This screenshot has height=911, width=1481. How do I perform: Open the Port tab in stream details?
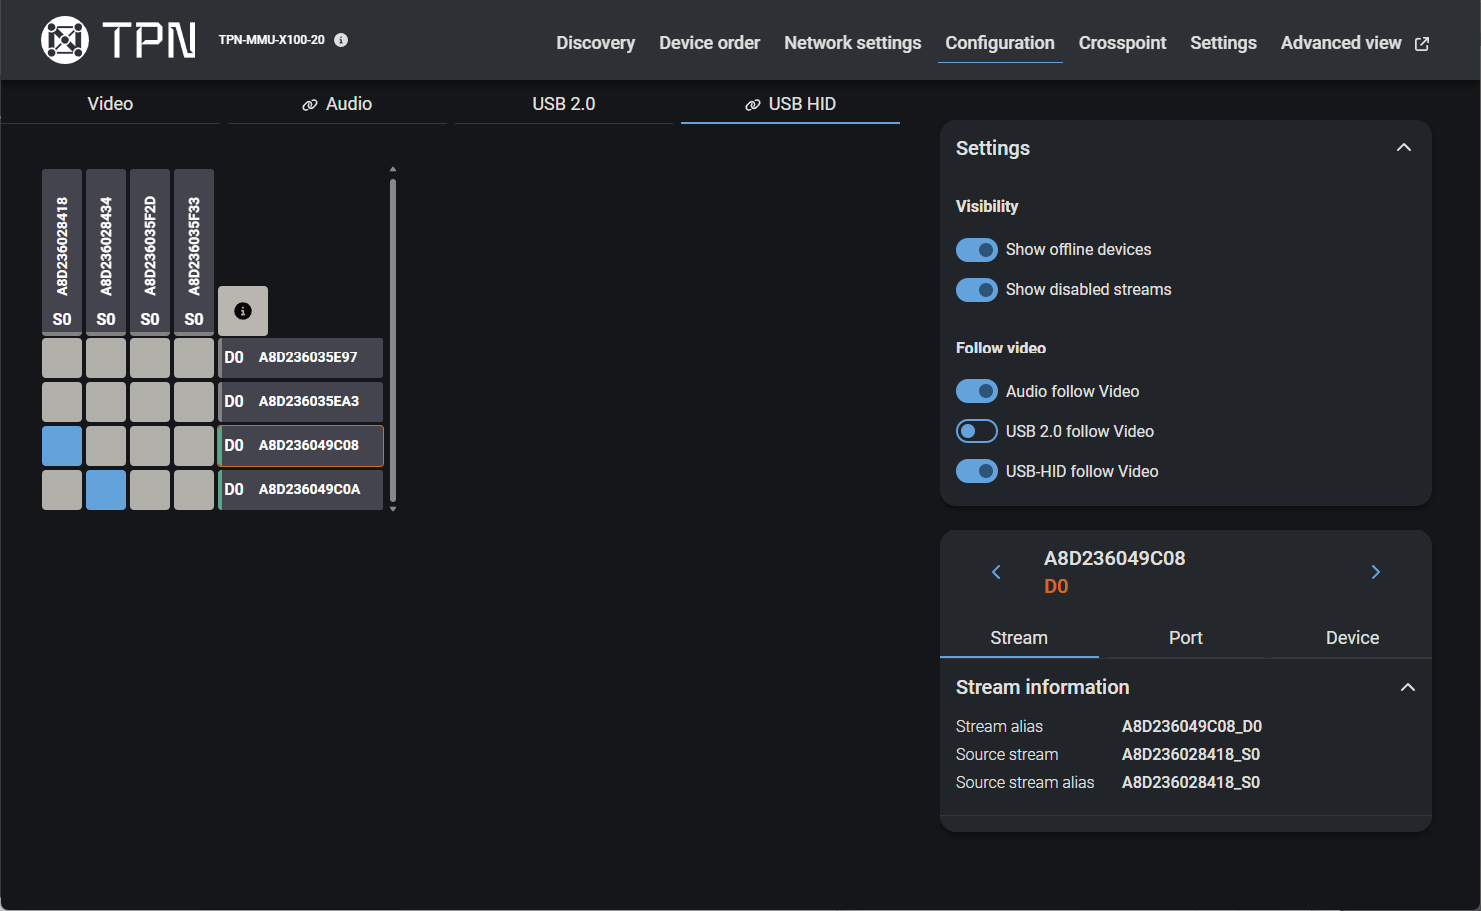[x=1186, y=638]
